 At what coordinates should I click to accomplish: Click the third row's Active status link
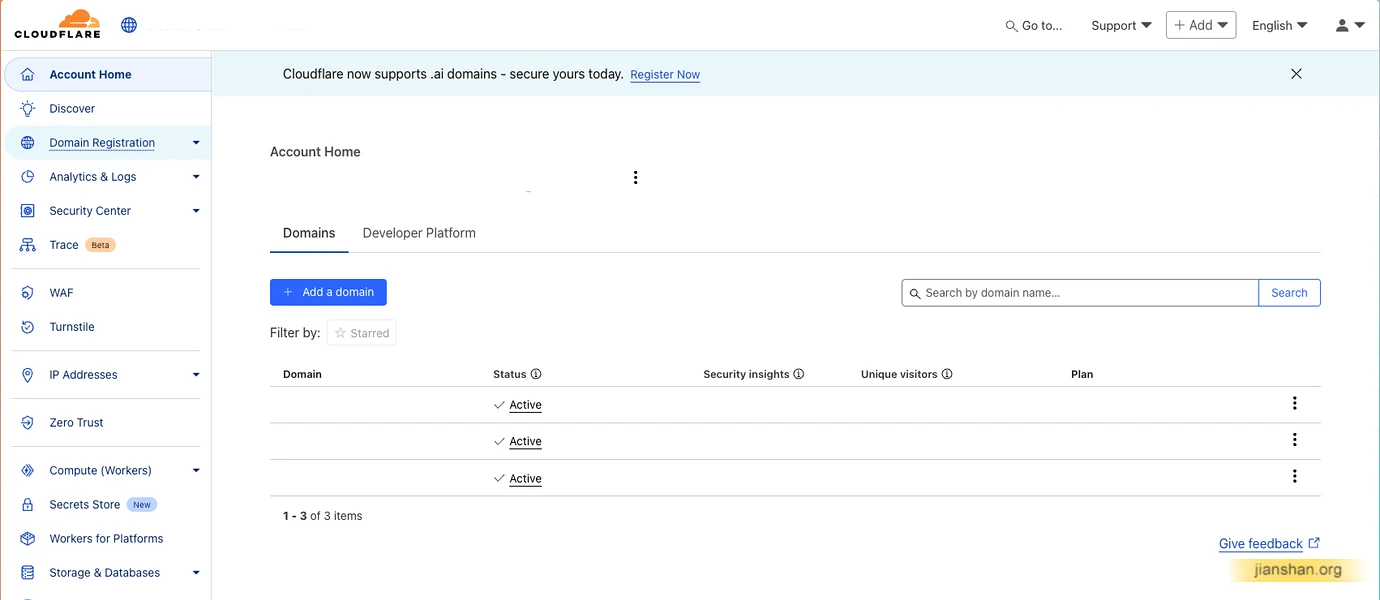[x=525, y=478]
